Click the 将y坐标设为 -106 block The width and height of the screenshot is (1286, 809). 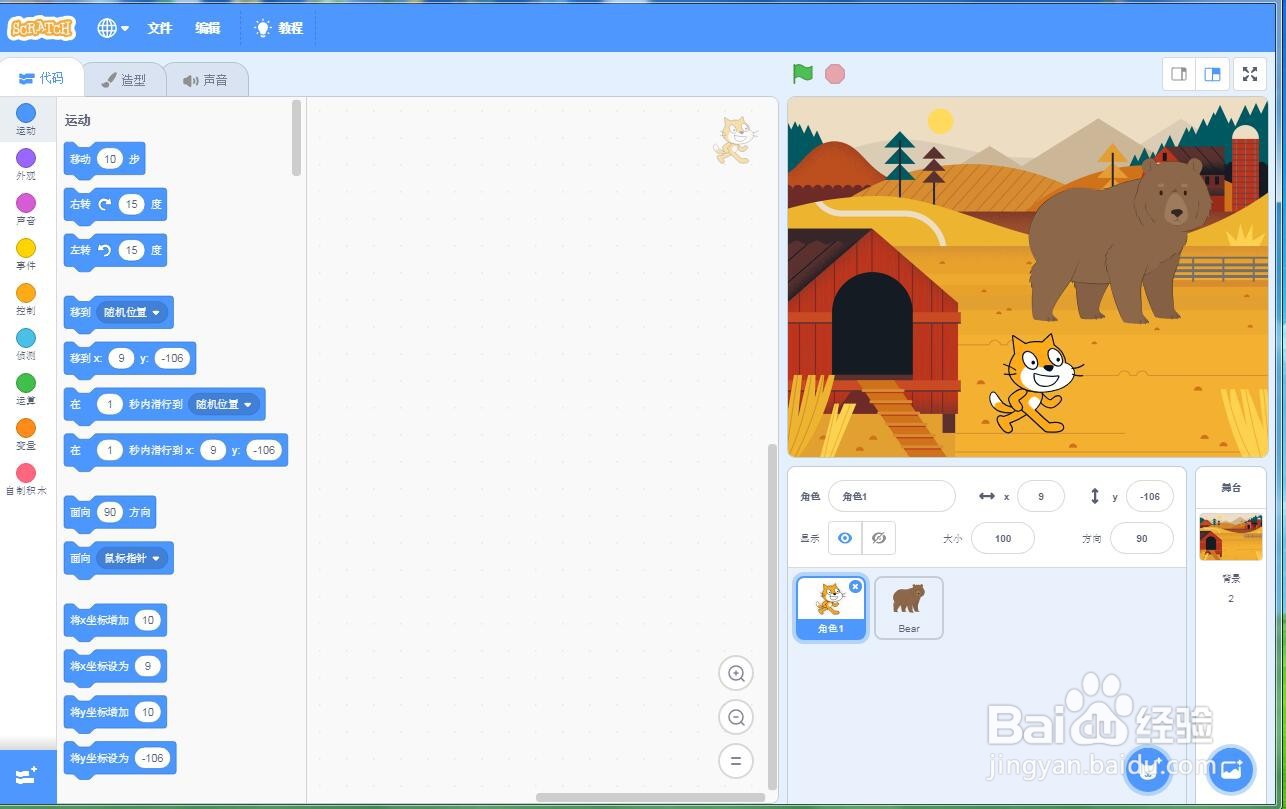click(x=120, y=759)
